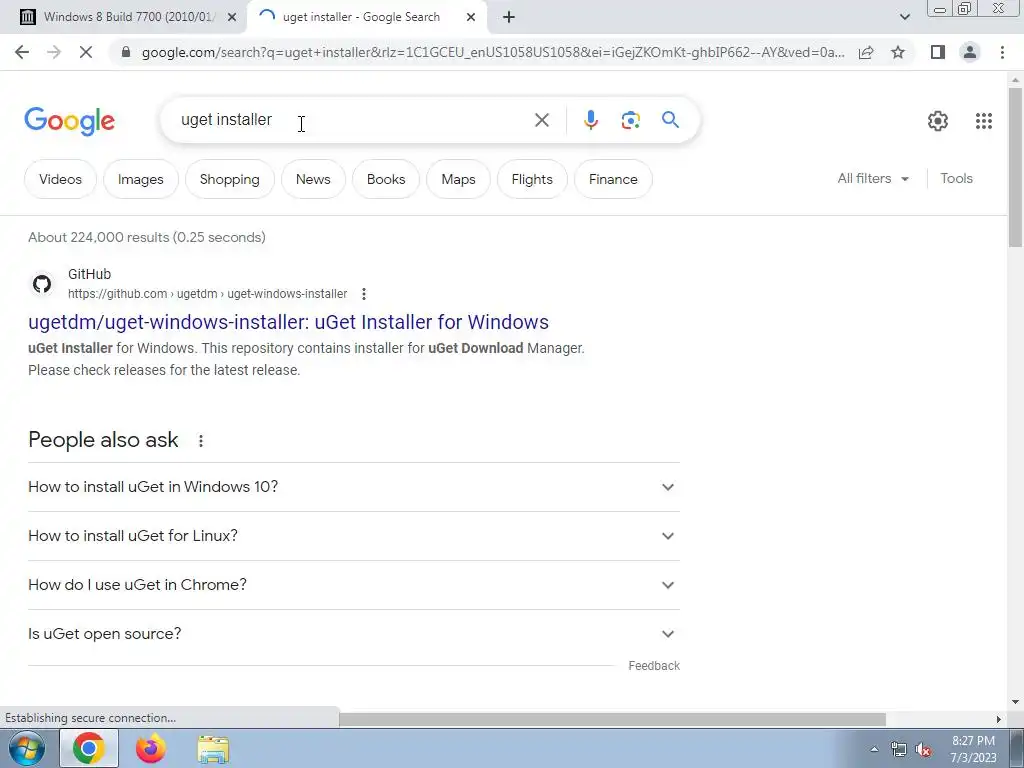1024x768 pixels.
Task: Click the padlock site info icon
Action: 126,52
